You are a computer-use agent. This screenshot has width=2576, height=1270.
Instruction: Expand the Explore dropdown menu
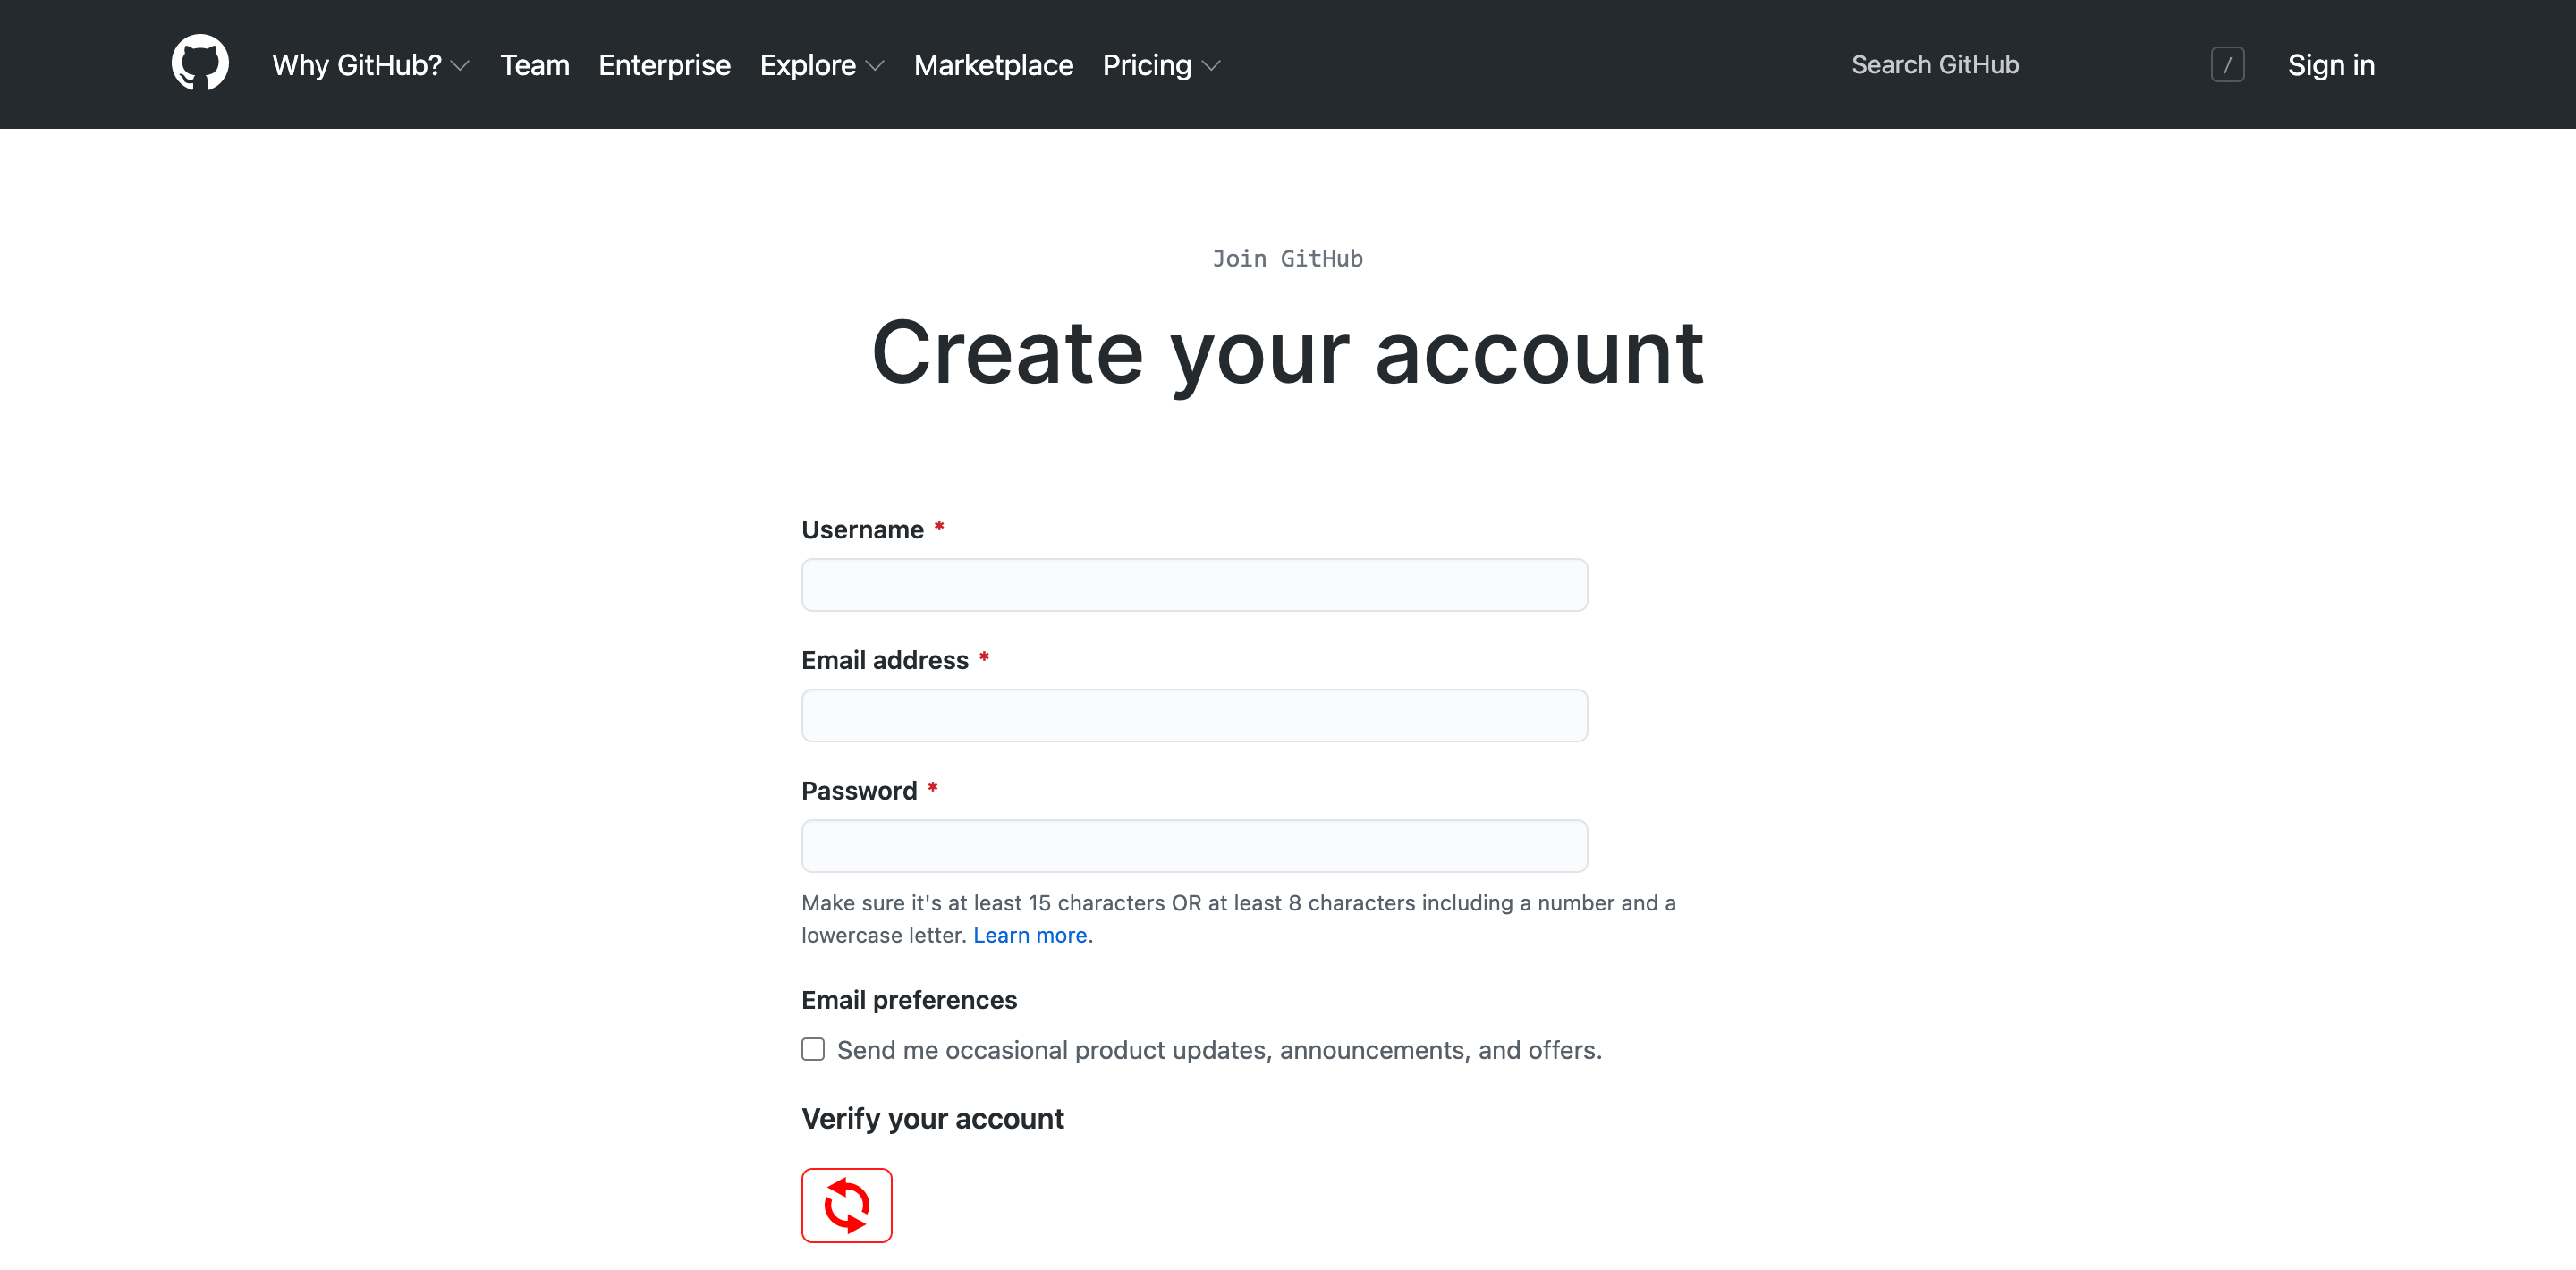click(x=821, y=65)
